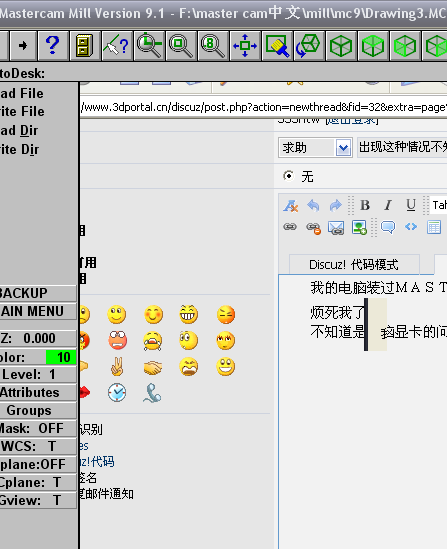Toggle the Mask: OFF setting
Screen dimensions: 447x549
click(x=37, y=428)
